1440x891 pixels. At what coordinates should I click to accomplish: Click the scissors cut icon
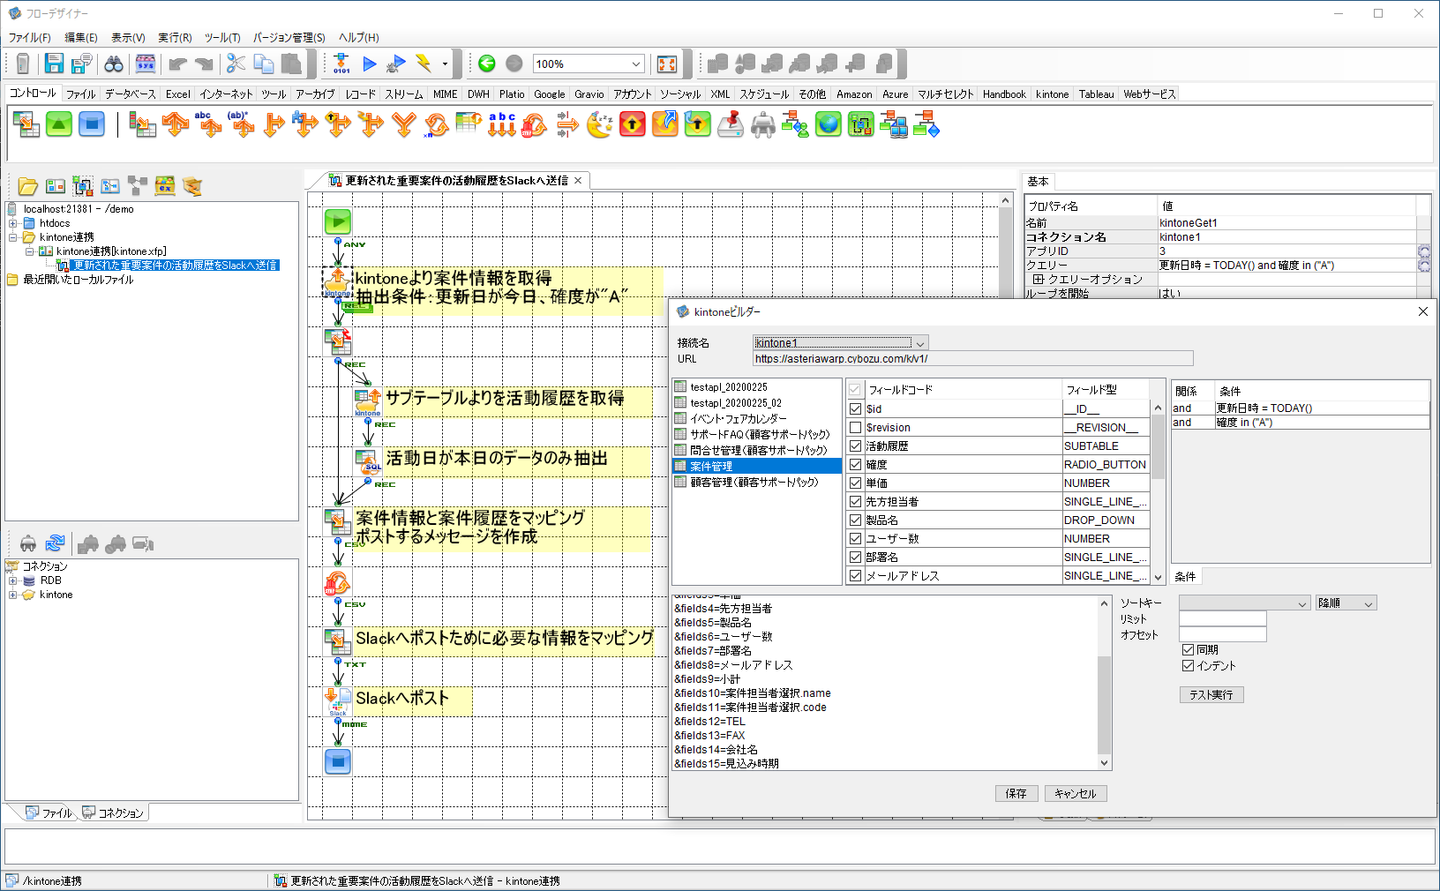(236, 64)
